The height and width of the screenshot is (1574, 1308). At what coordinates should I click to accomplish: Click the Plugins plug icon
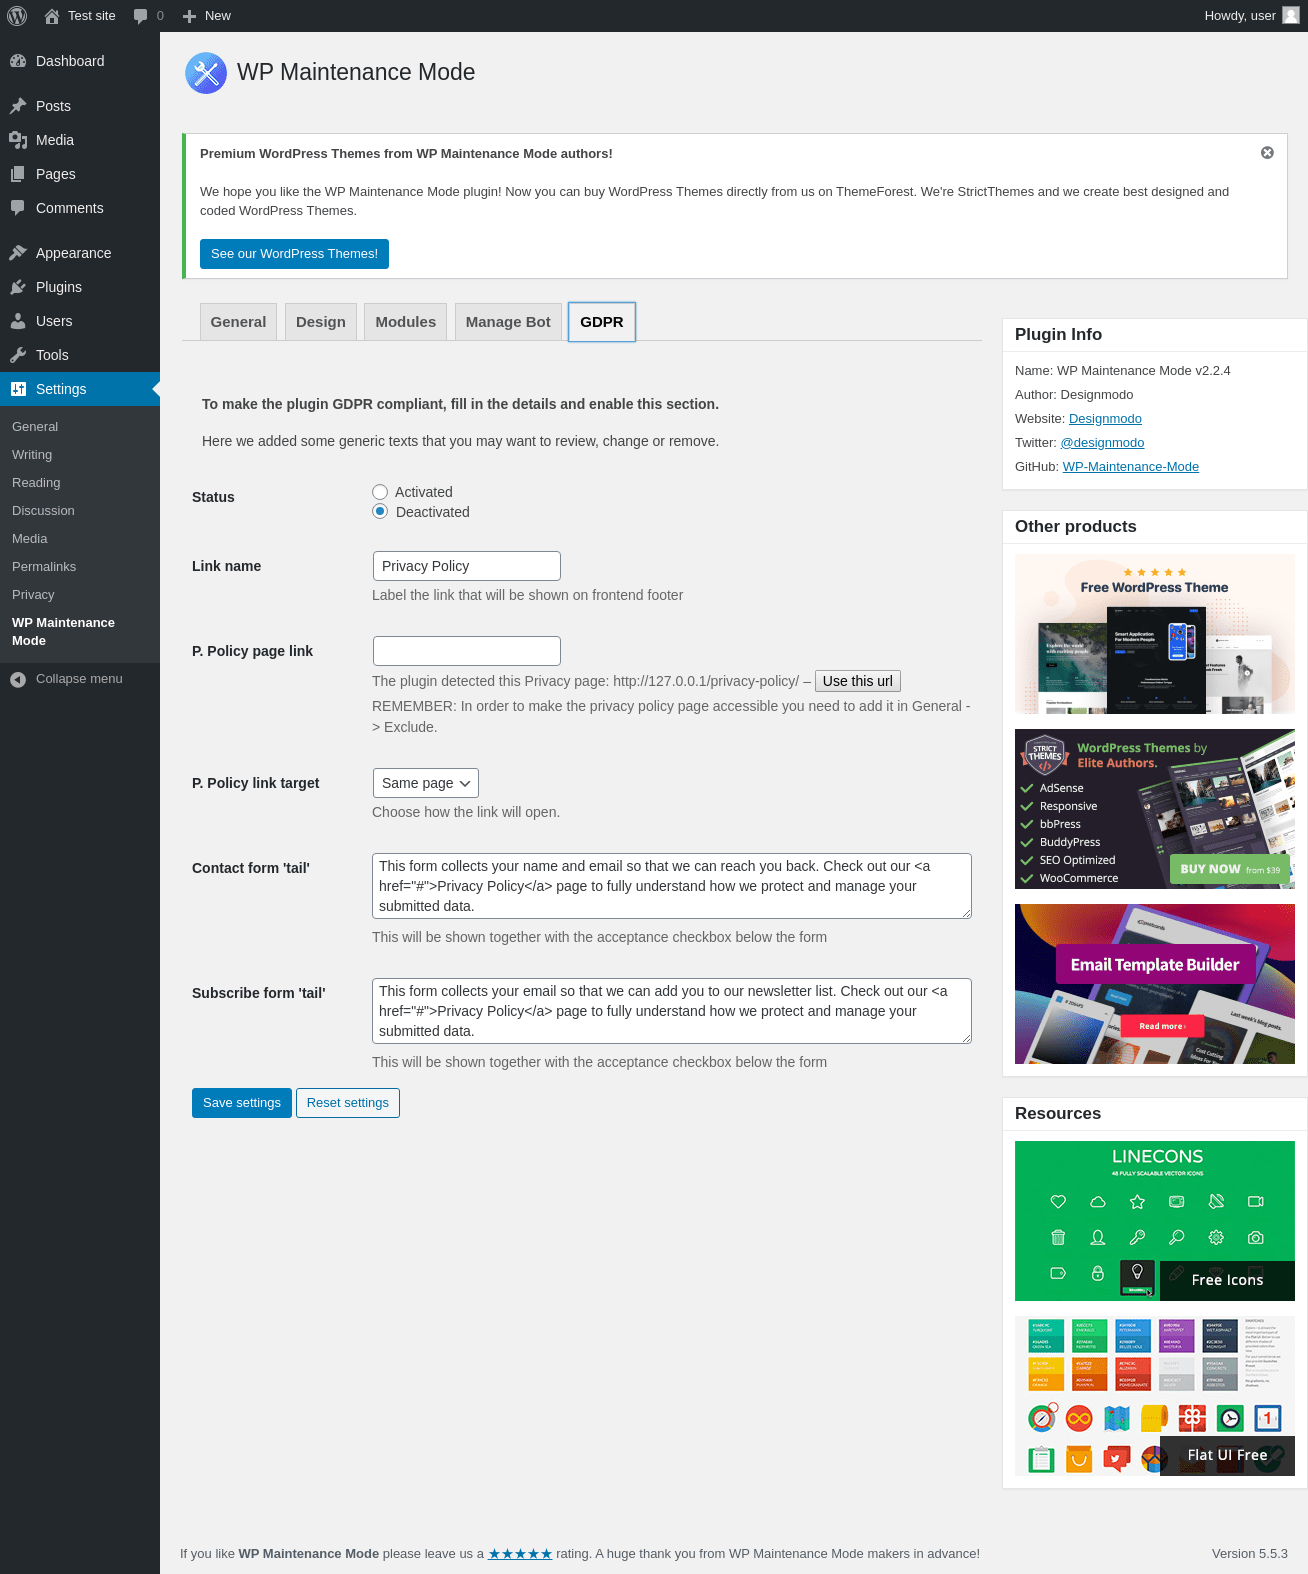tap(18, 287)
